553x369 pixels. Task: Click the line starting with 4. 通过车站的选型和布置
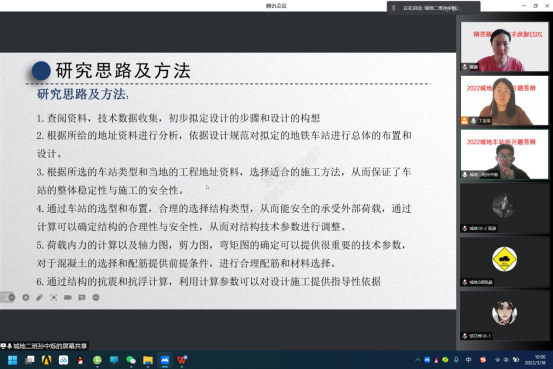pyautogui.click(x=224, y=209)
